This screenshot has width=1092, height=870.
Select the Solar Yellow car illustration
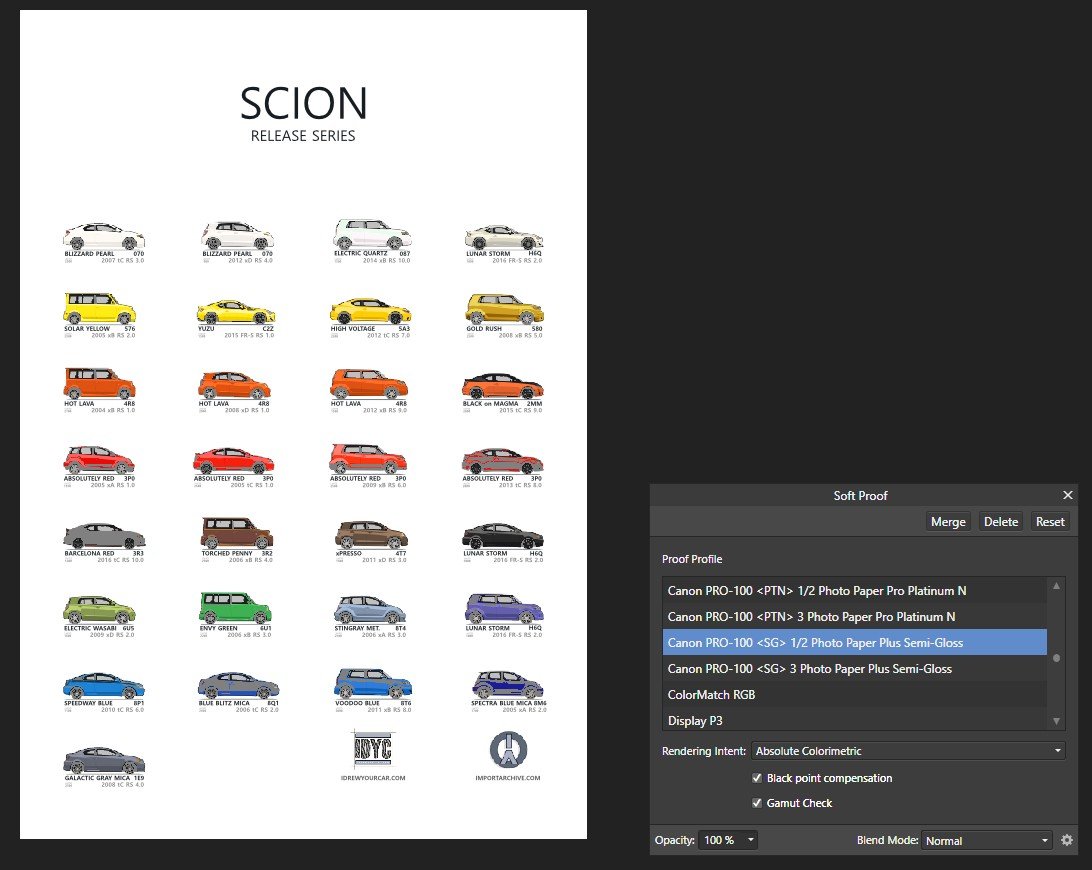(x=100, y=309)
